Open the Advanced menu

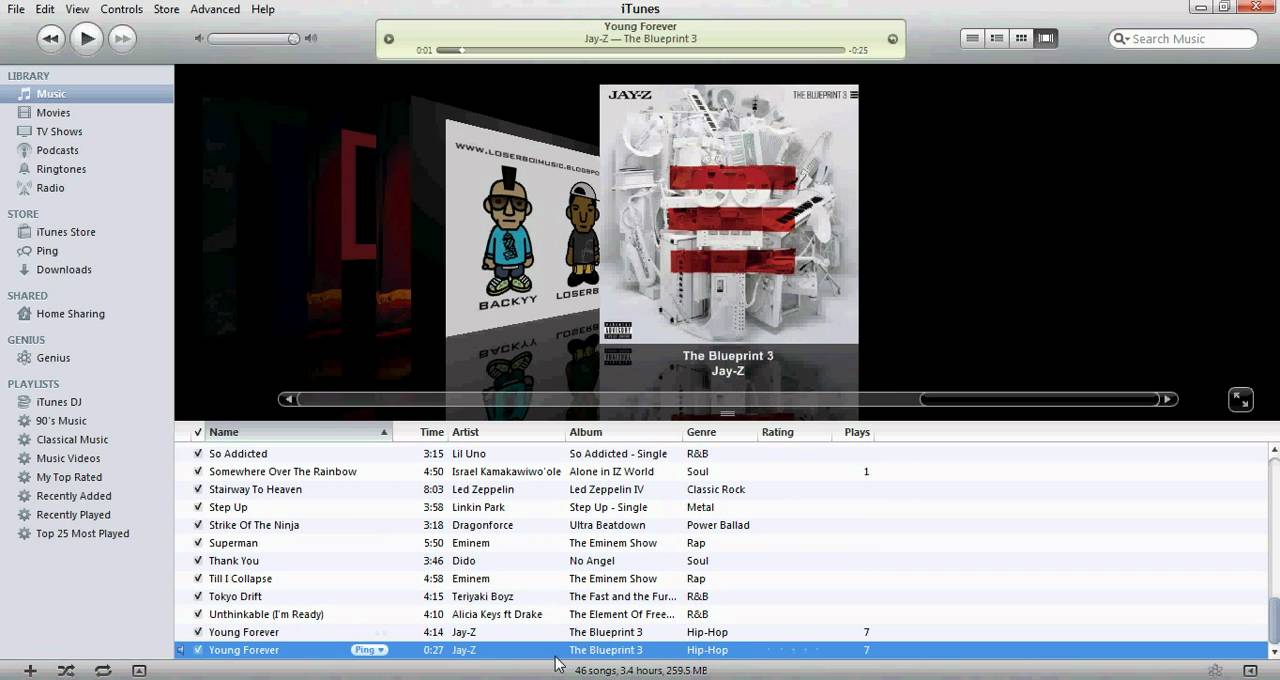(215, 9)
